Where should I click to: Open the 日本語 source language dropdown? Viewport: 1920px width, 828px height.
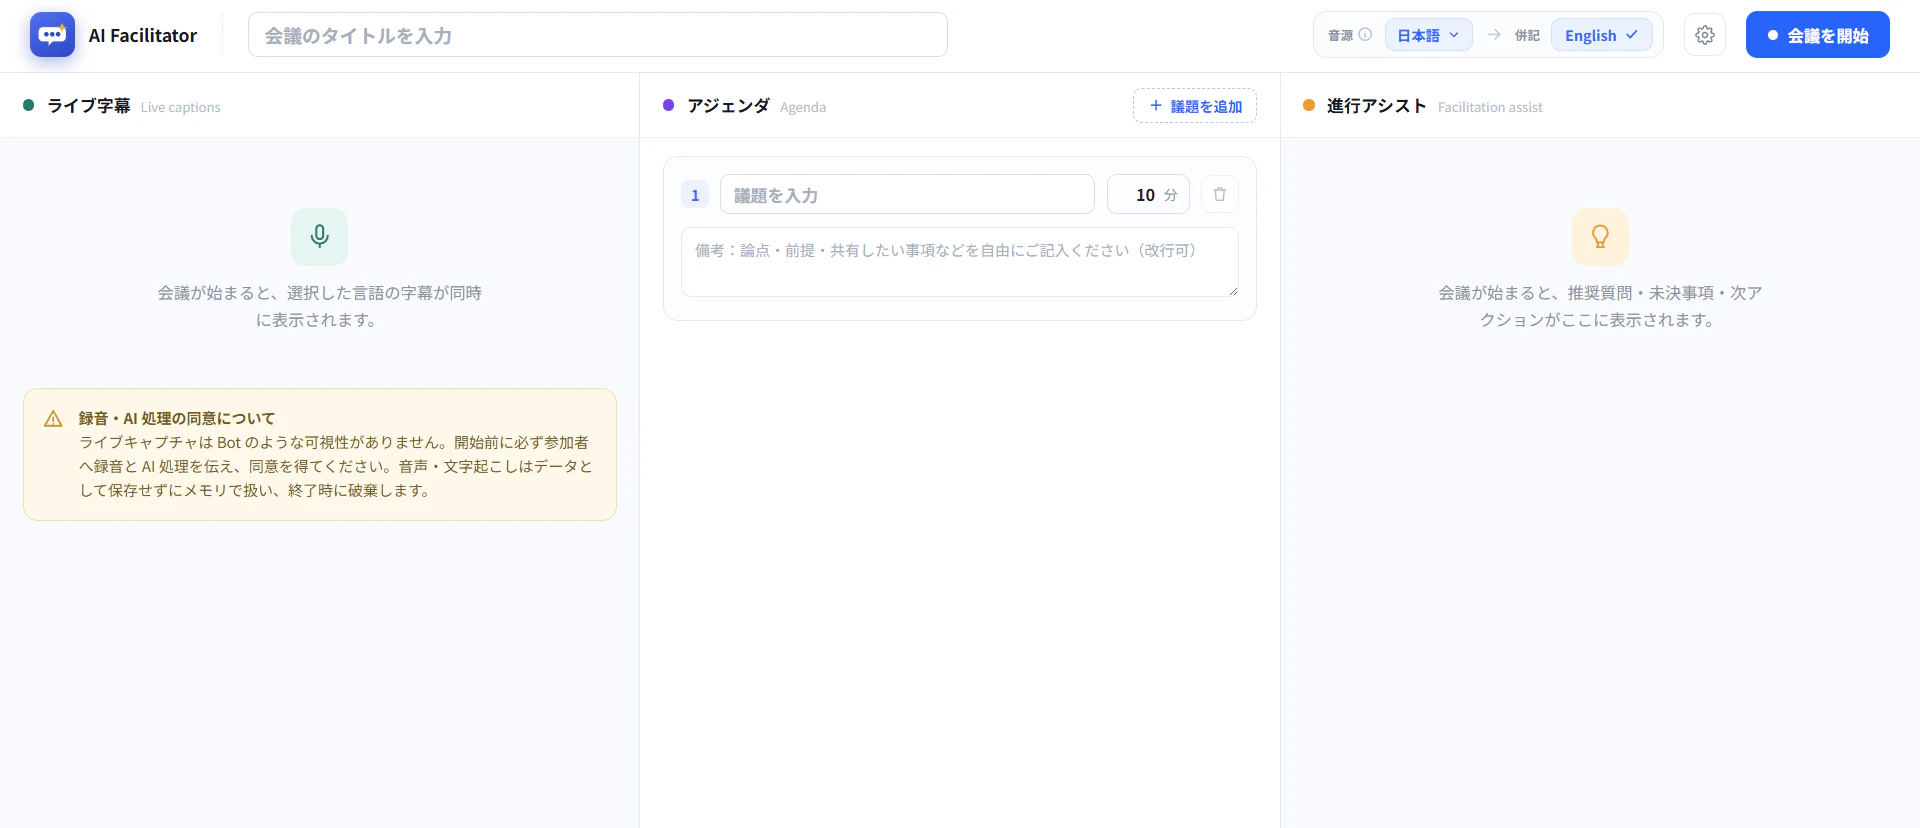(1428, 35)
